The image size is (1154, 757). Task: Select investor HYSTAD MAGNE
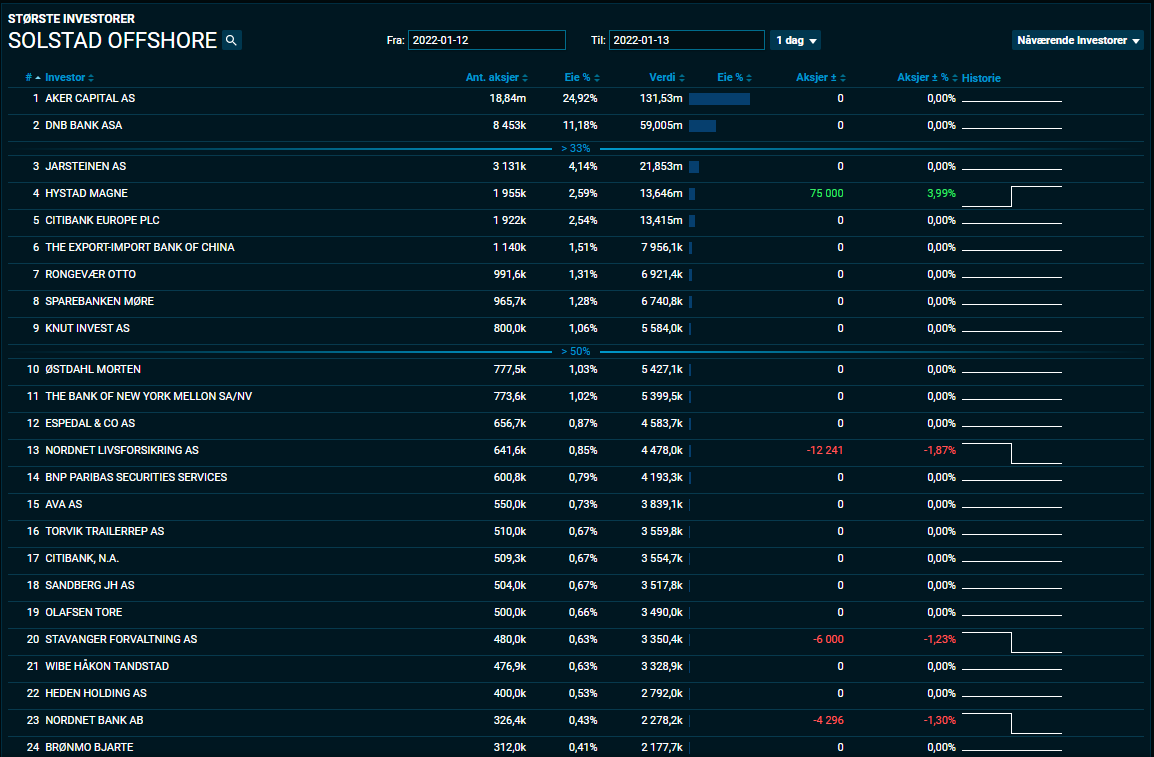(x=86, y=193)
